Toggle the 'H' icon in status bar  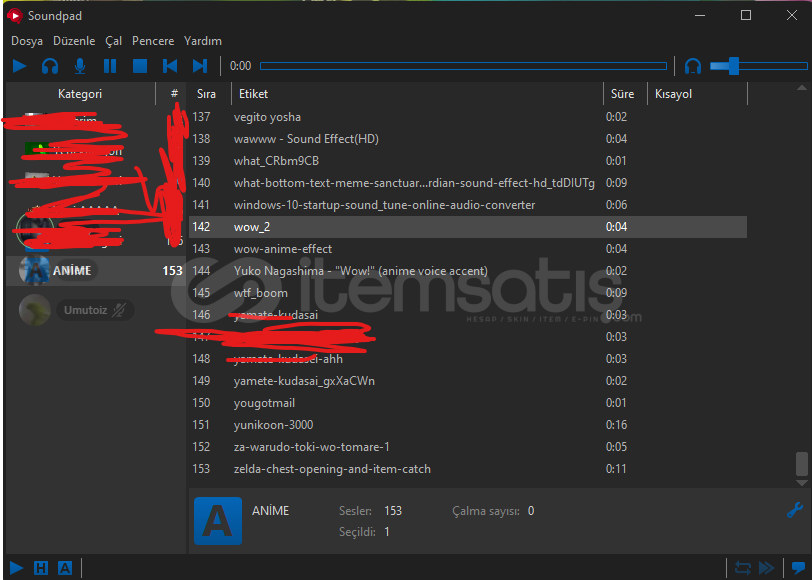tap(41, 568)
